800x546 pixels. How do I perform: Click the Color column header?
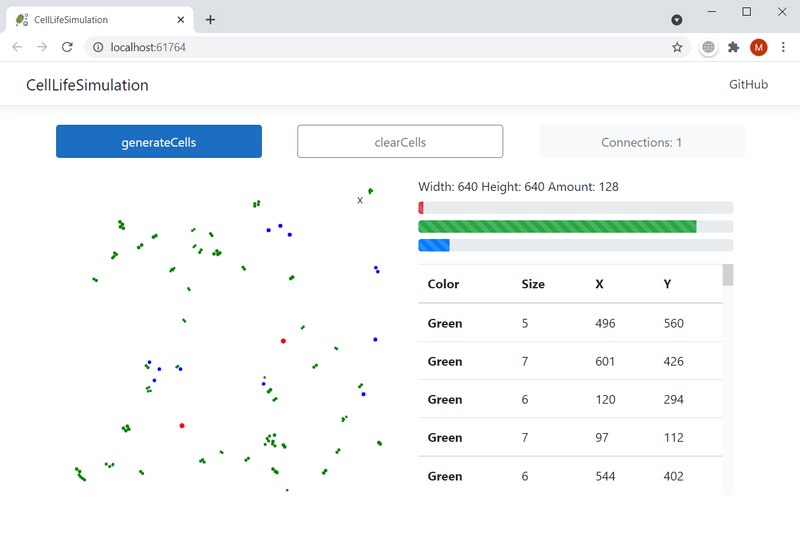(443, 284)
